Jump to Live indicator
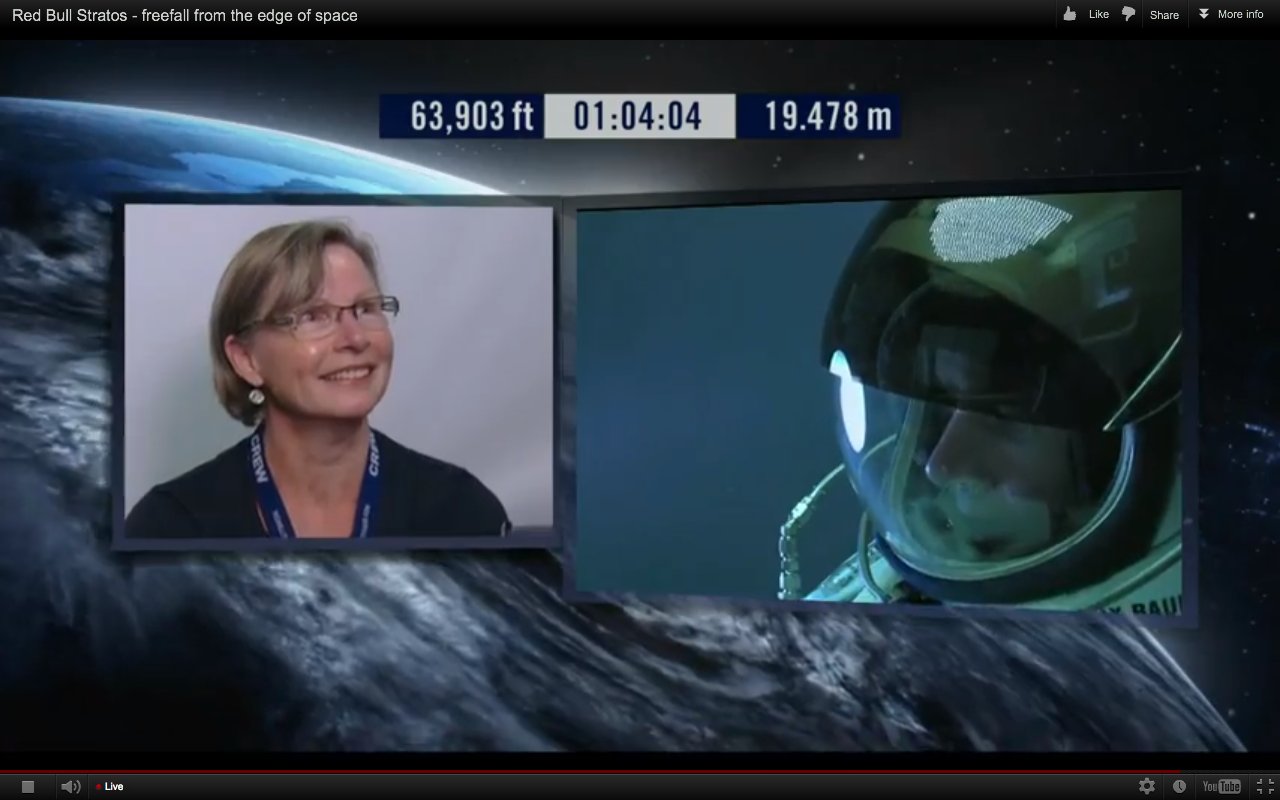The width and height of the screenshot is (1280, 800). (109, 787)
